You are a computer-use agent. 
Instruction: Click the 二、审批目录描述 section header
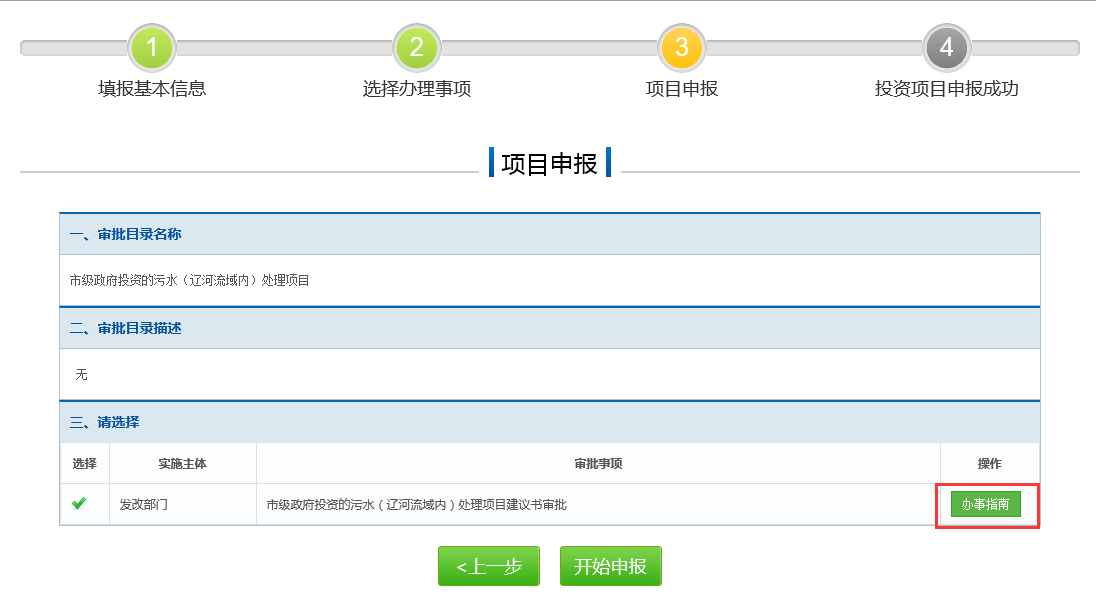(x=126, y=329)
